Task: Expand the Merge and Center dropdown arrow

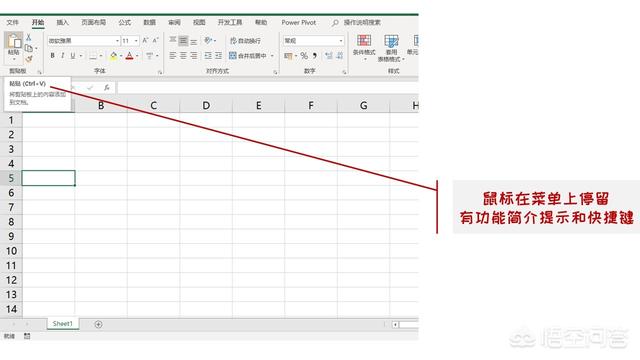Action: coord(272,56)
